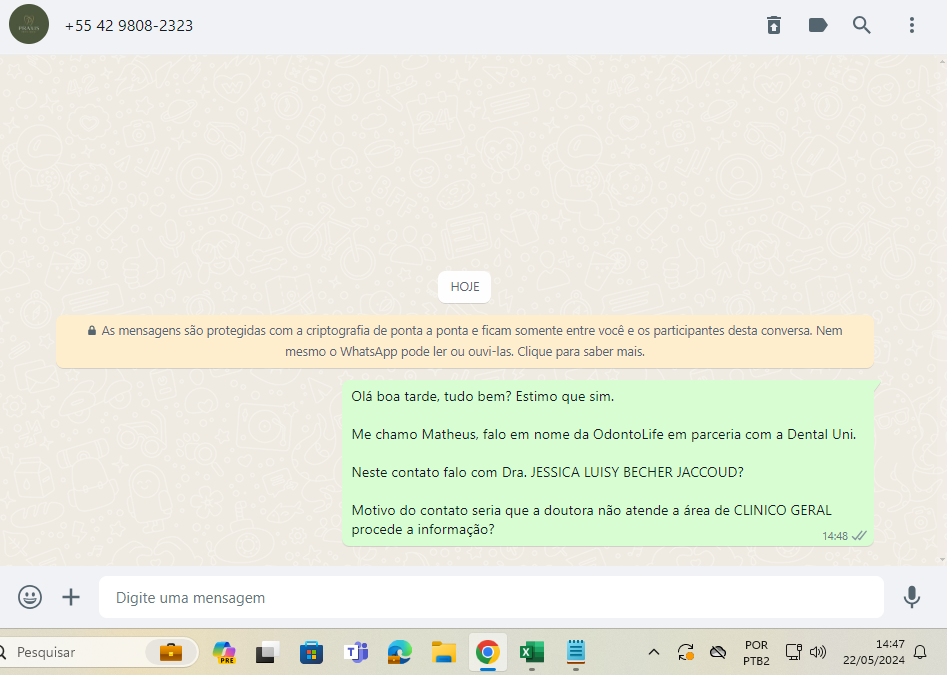
Task: Click the chat scrollbar down arrow
Action: click(943, 560)
